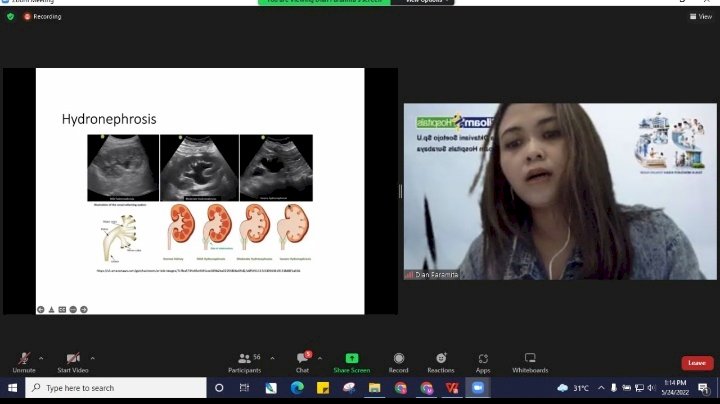Viewport: 720px width, 404px height.
Task: Expand video options arrow beside Start Video
Action: coord(92,358)
